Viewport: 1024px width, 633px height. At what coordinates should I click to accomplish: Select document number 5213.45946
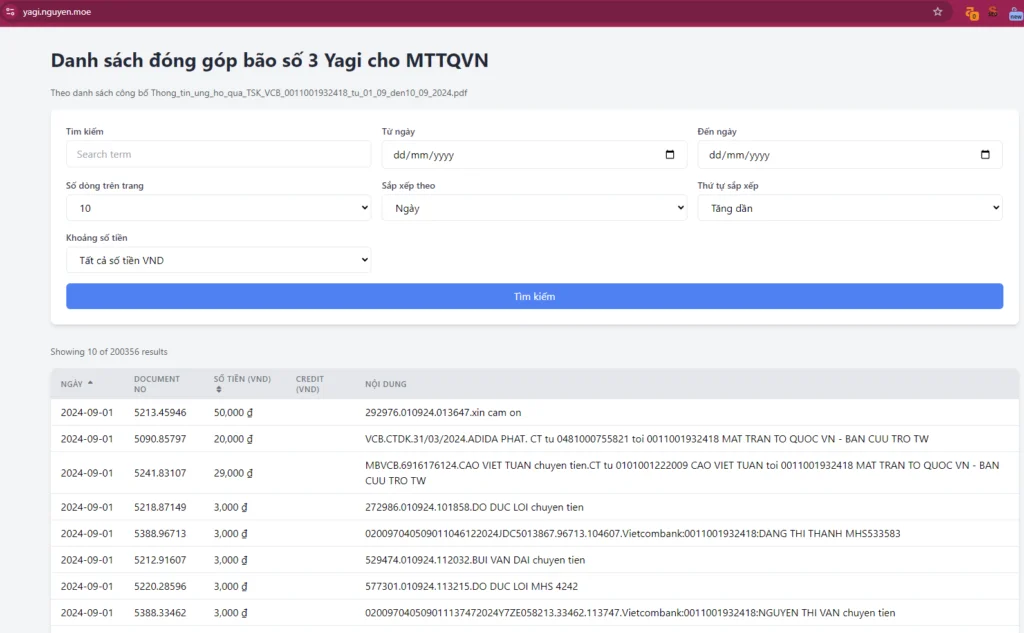160,413
